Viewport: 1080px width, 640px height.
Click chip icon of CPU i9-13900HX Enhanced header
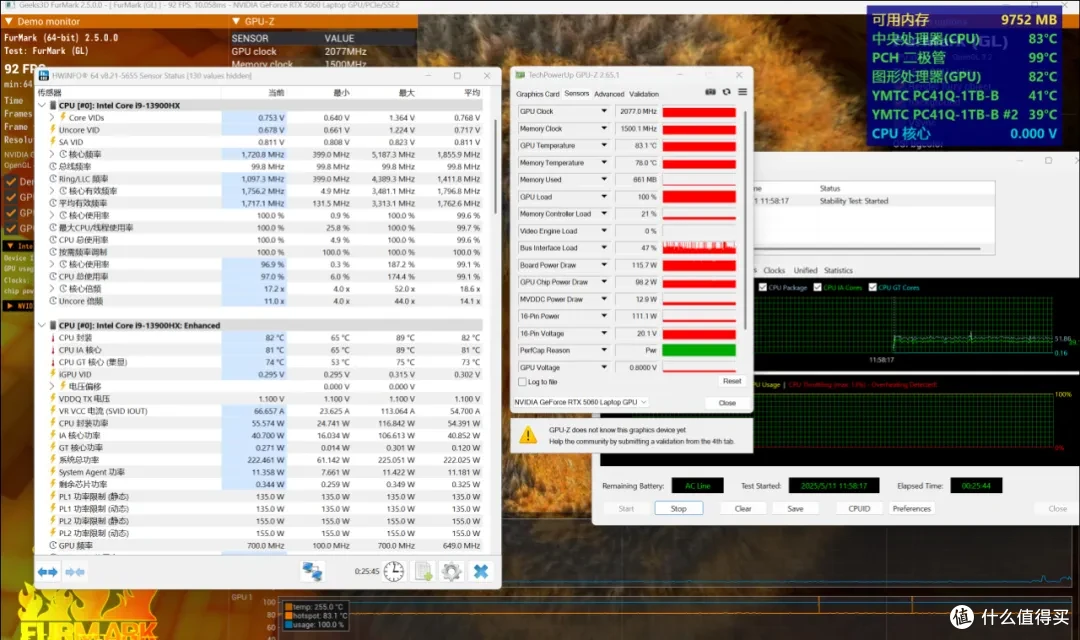coord(52,325)
